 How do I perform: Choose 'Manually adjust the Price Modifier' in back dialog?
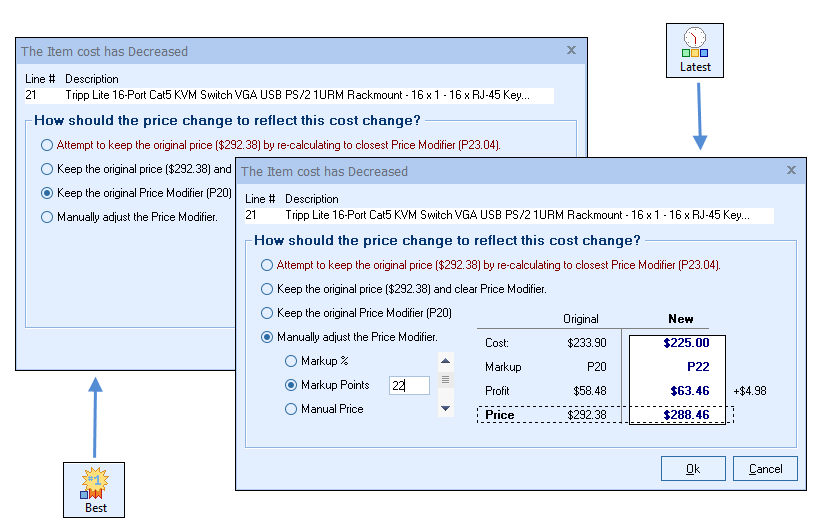46,217
